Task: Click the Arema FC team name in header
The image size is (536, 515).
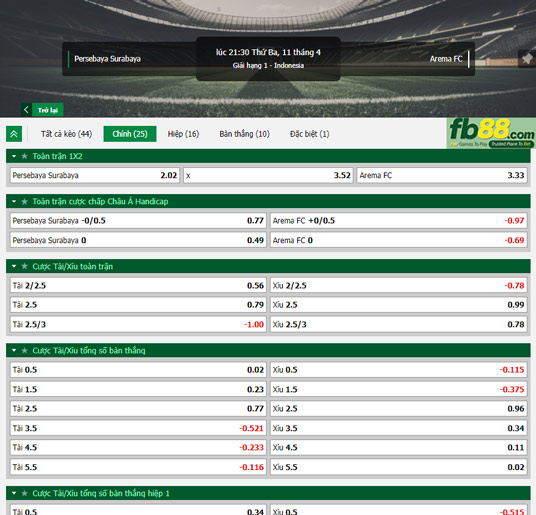Action: (x=446, y=59)
